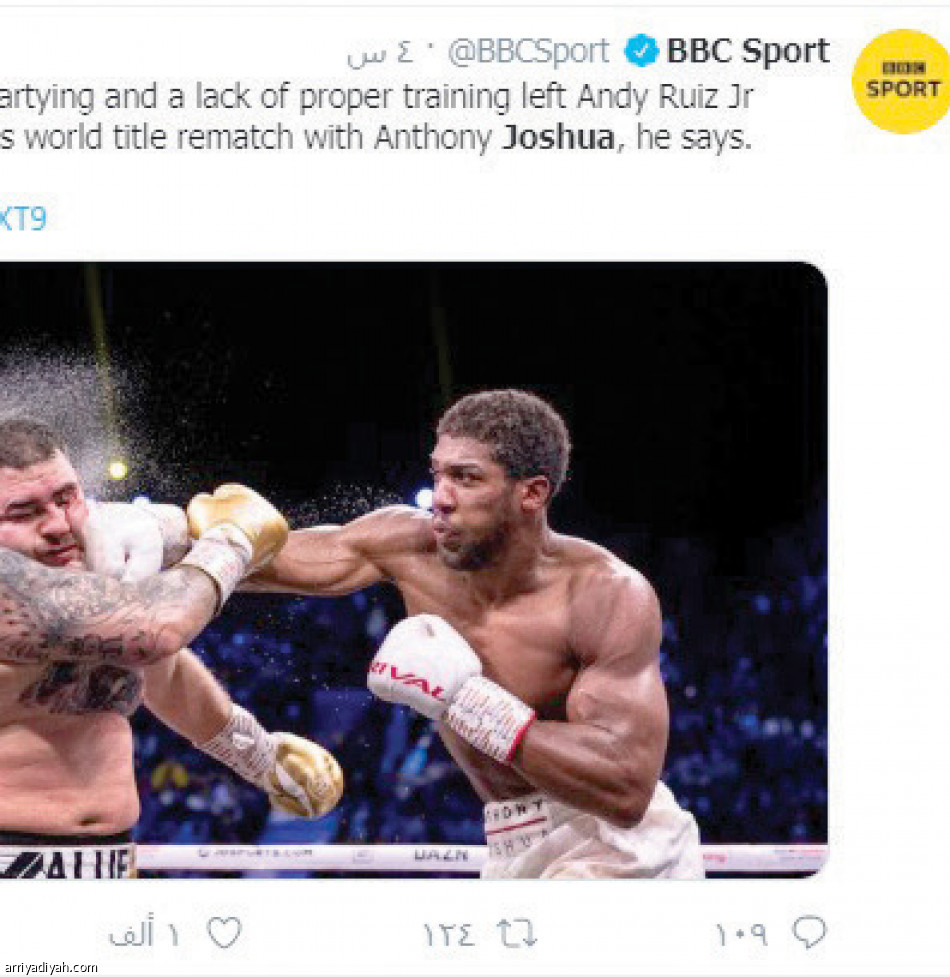Open the BBC Sport display name
The height and width of the screenshot is (977, 950).
pyautogui.click(x=748, y=51)
